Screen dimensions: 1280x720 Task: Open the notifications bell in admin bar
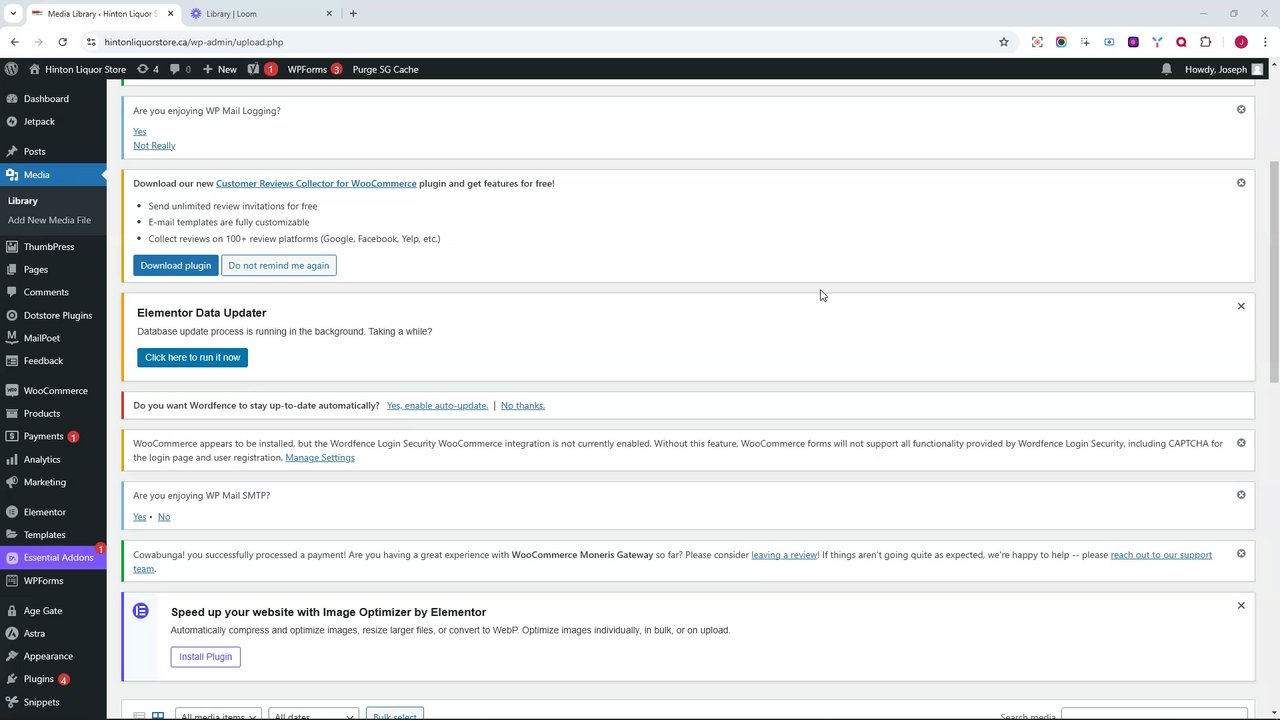(1166, 69)
